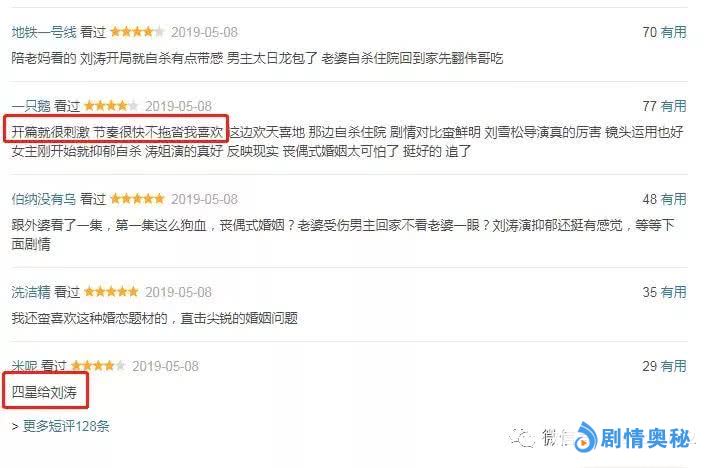
Task: Select the highlighted text 四星给刘涛
Action: coord(44,392)
